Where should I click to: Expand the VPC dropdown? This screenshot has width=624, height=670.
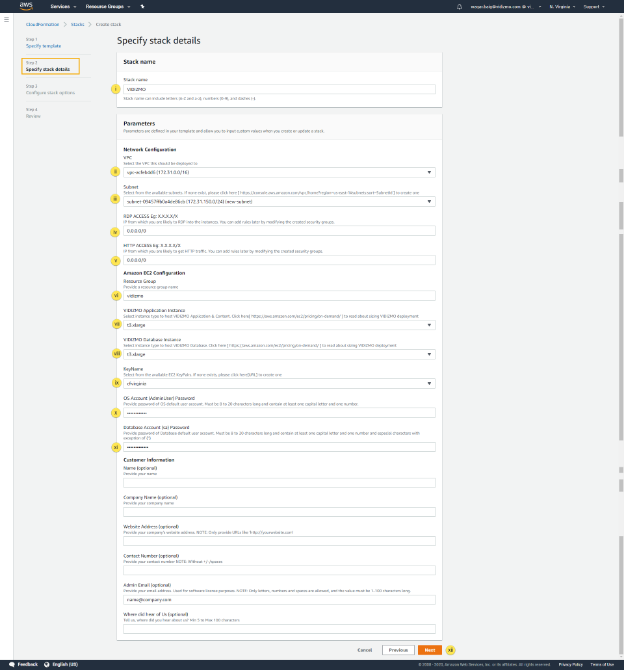[278, 171]
